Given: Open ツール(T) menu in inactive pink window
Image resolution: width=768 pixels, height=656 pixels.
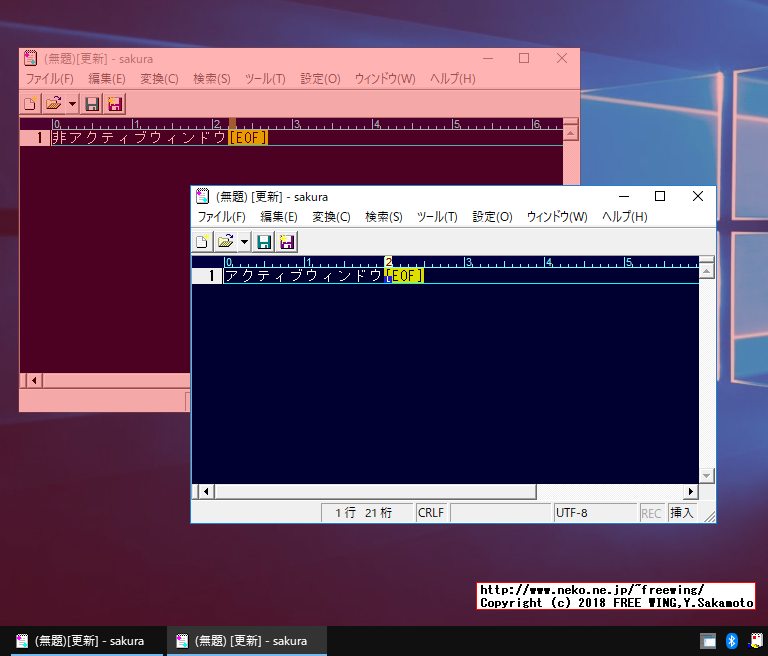Looking at the screenshot, I should pyautogui.click(x=265, y=78).
